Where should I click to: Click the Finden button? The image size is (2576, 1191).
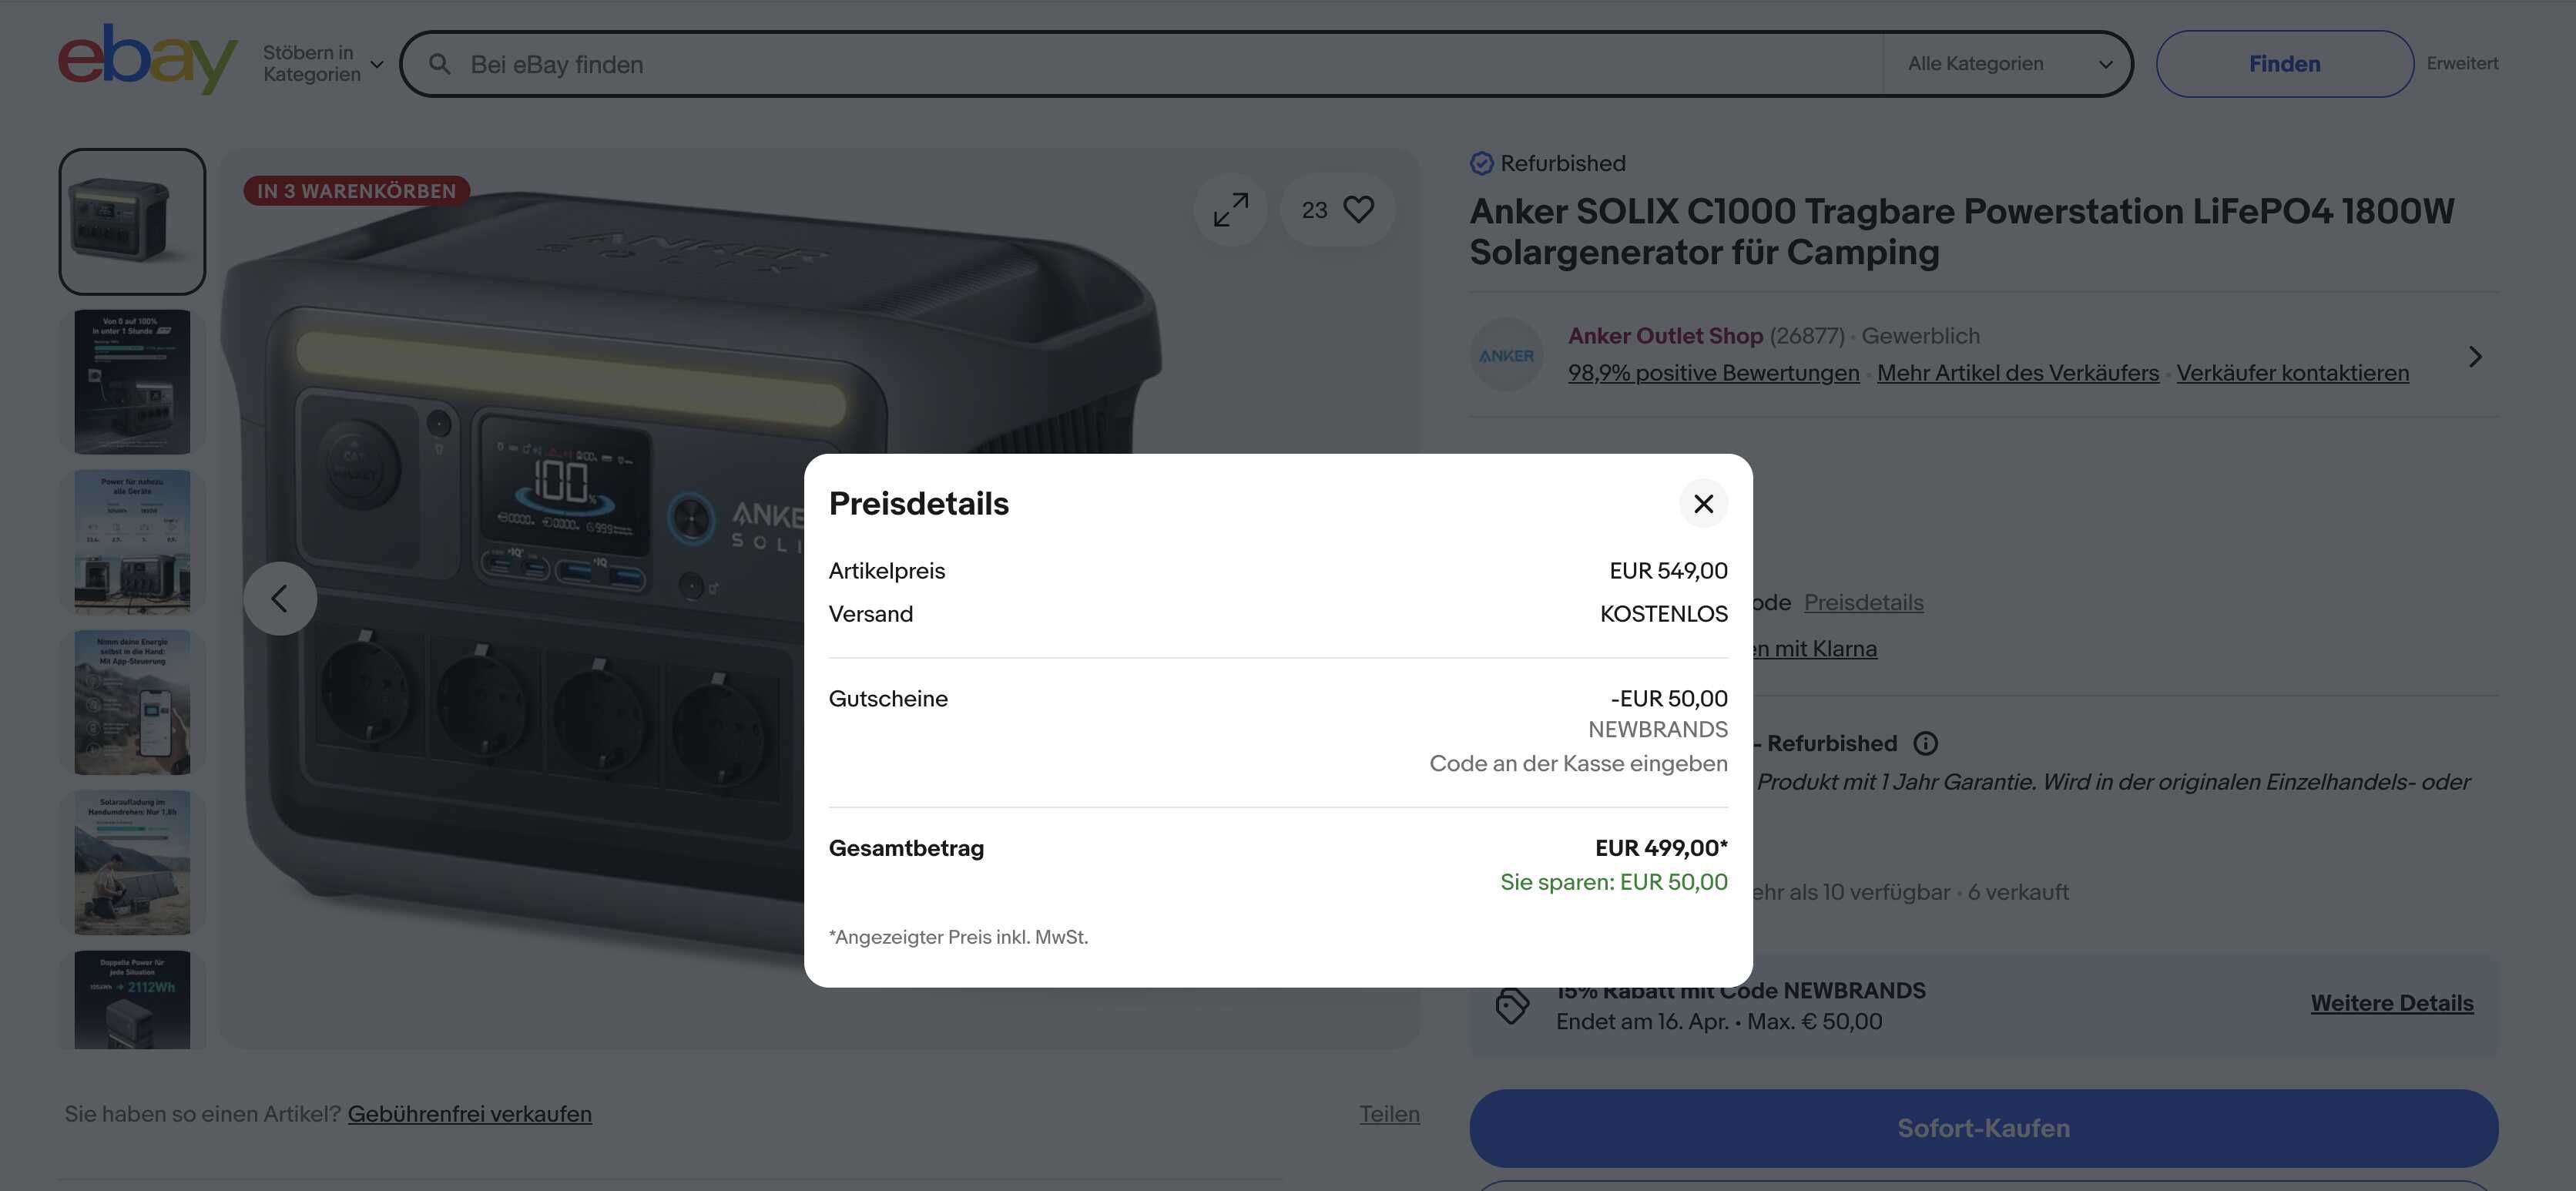pos(2284,64)
